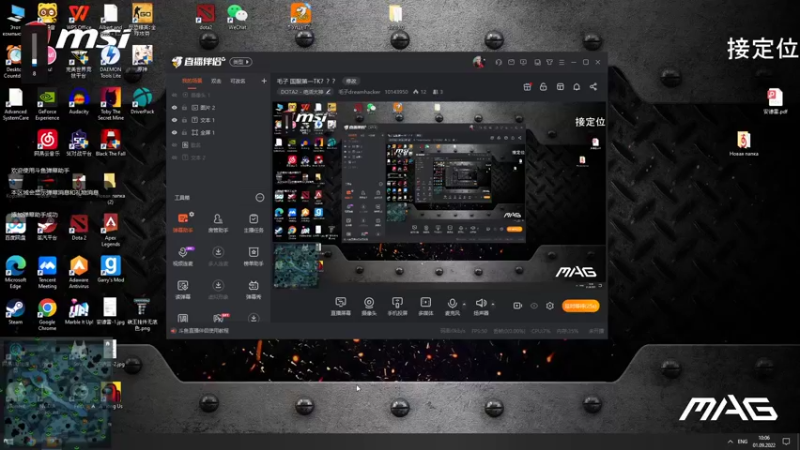Image resolution: width=800 pixels, height=450 pixels.
Task: Toggle the lock on 图片 2 source
Action: click(x=184, y=108)
